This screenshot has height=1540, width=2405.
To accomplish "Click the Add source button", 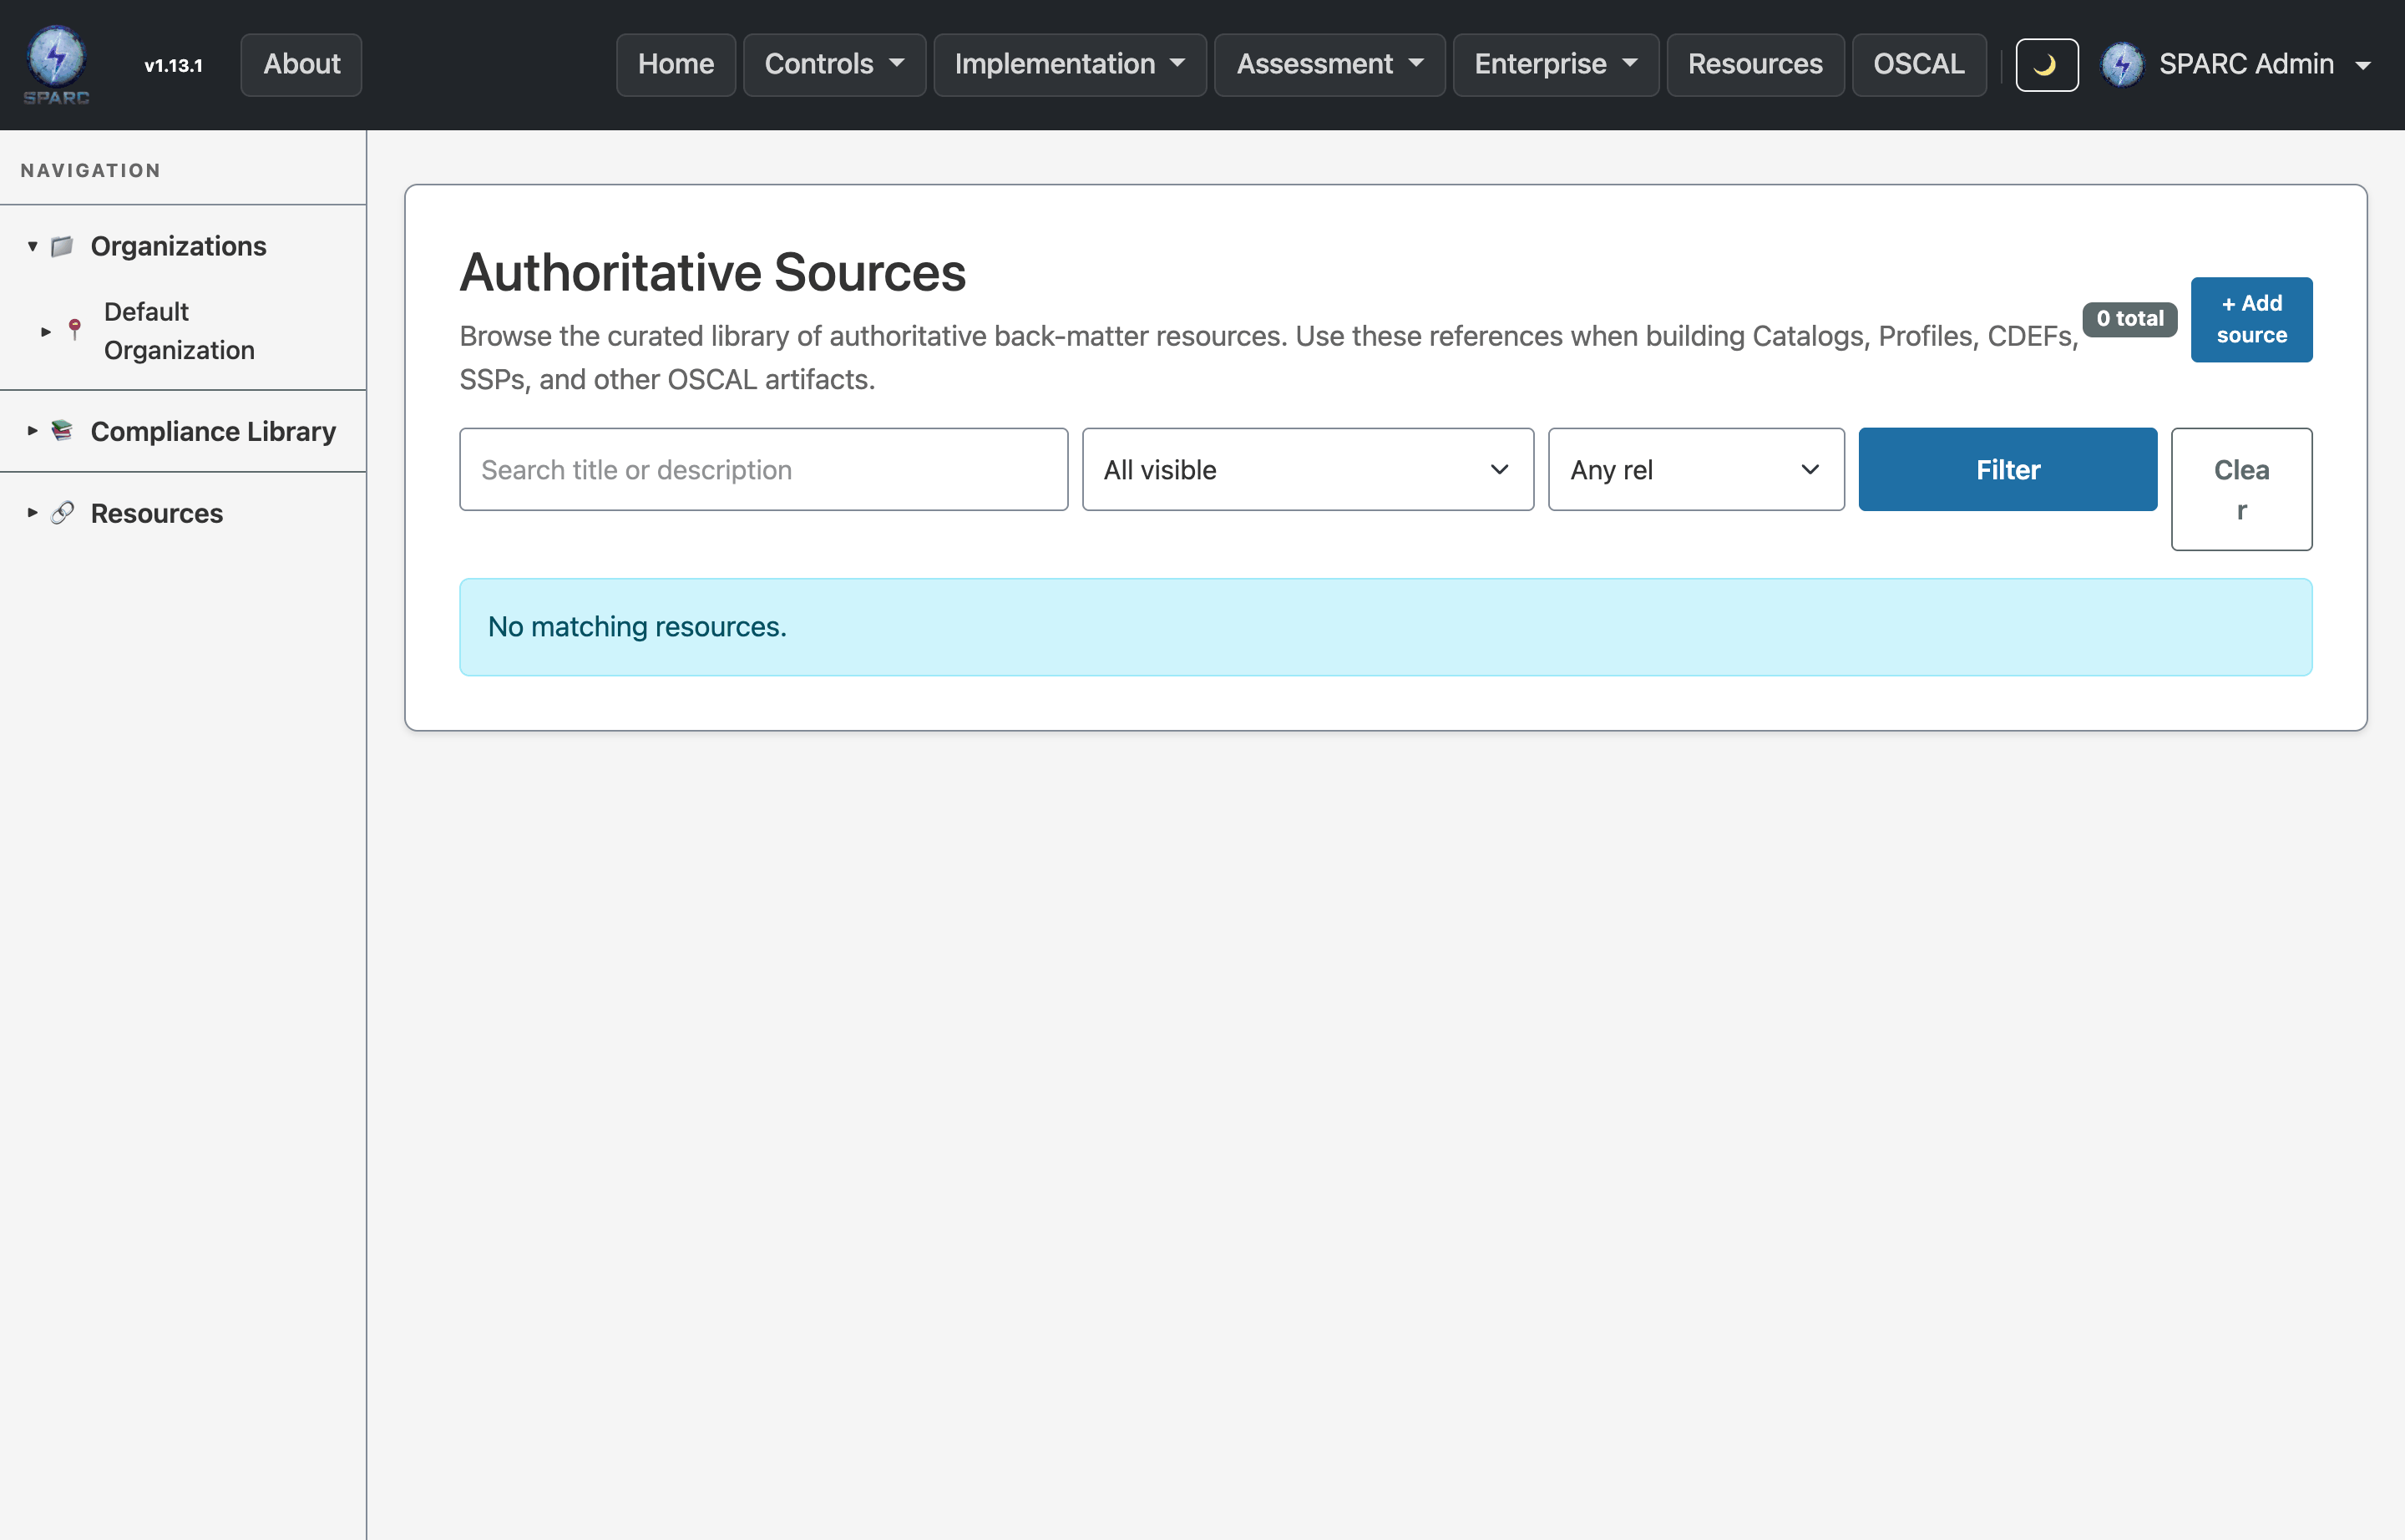I will pyautogui.click(x=2251, y=319).
